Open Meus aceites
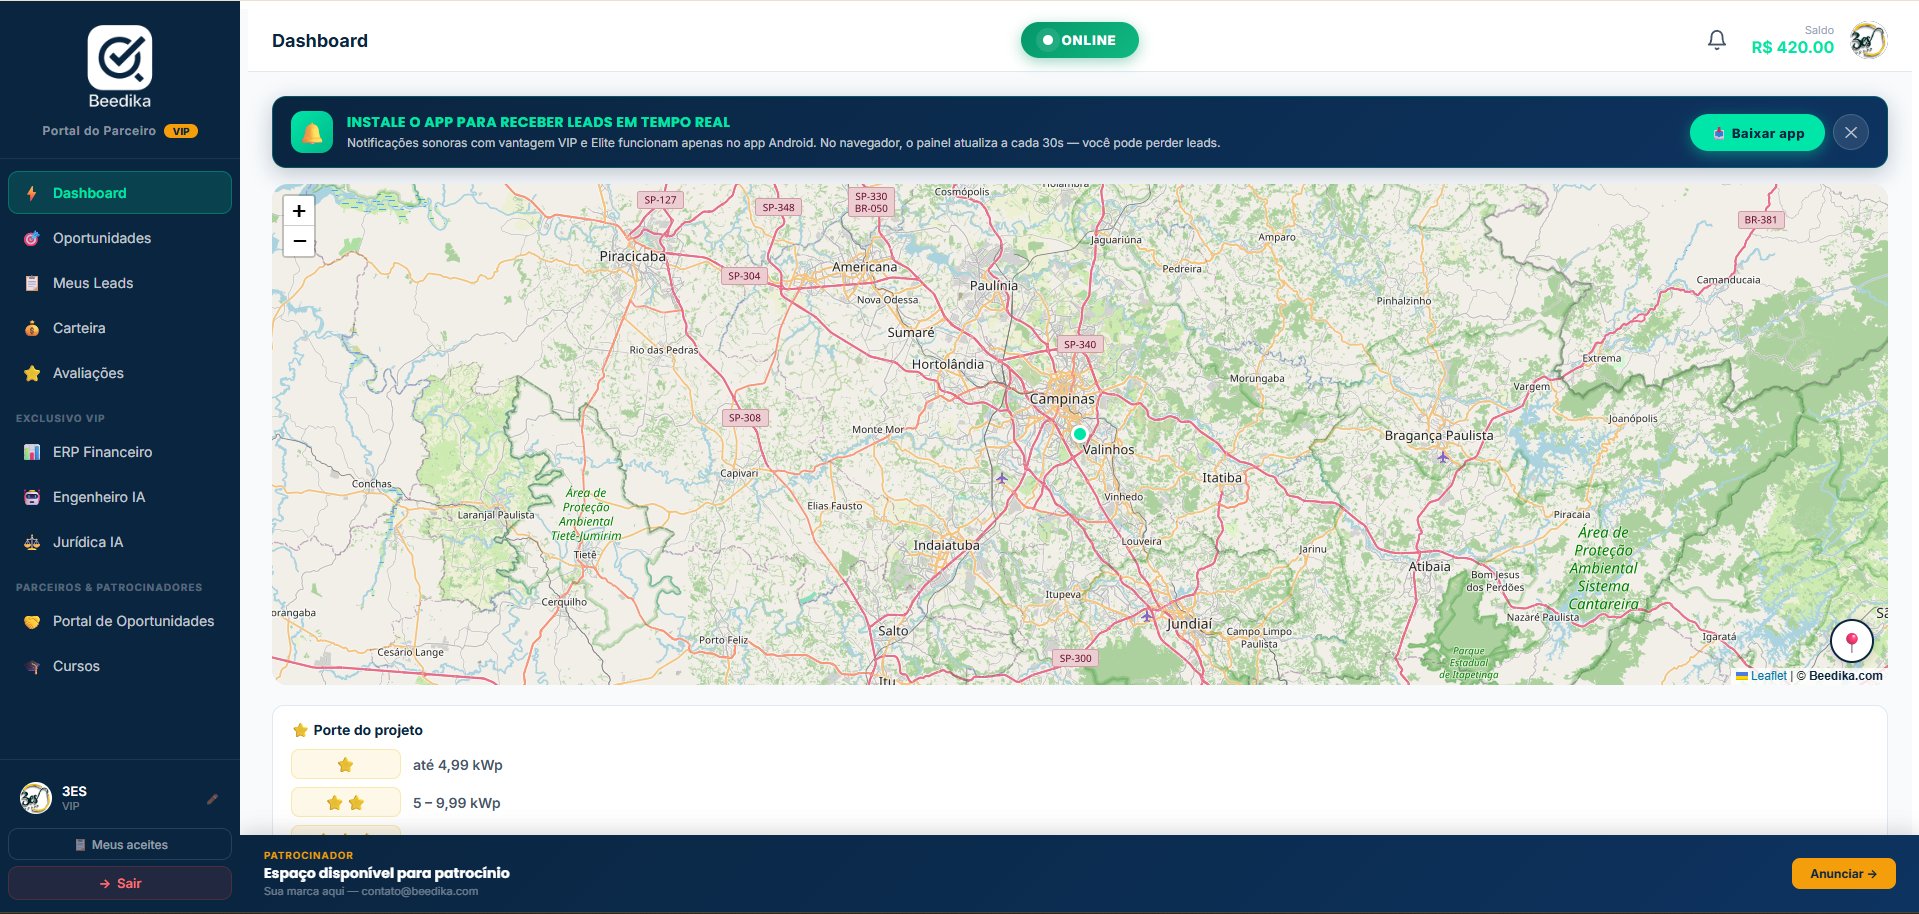 (x=120, y=845)
